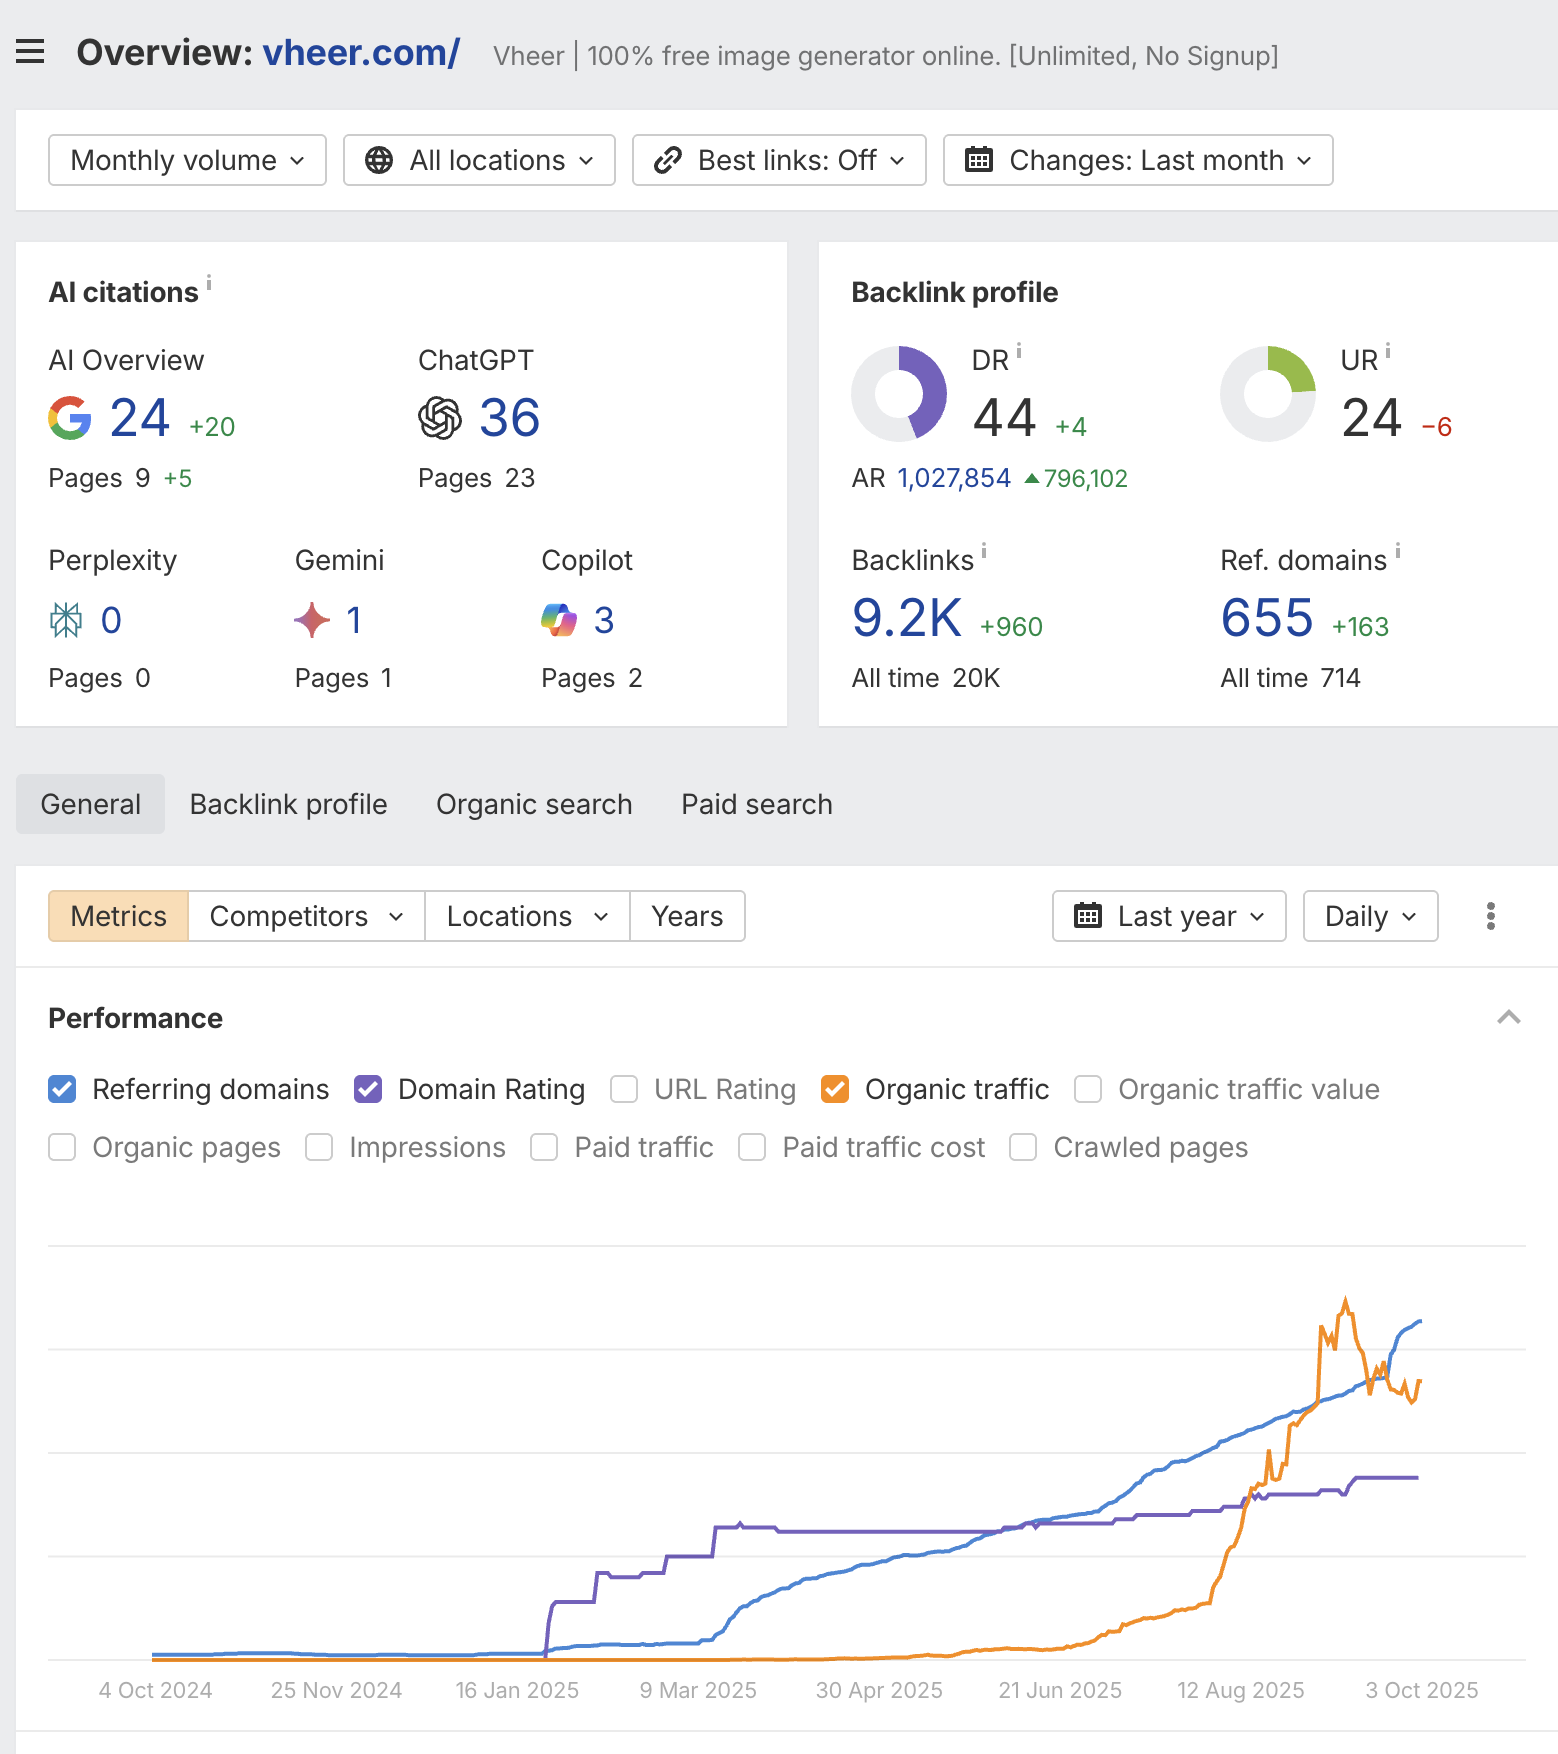Image resolution: width=1558 pixels, height=1754 pixels.
Task: Click the info icon beside Backlinks
Action: (984, 550)
